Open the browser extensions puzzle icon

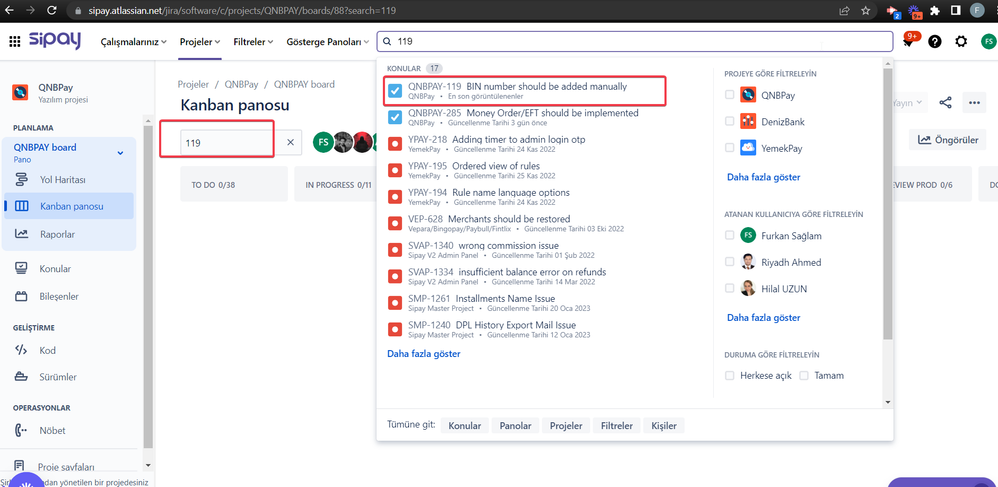coord(935,10)
